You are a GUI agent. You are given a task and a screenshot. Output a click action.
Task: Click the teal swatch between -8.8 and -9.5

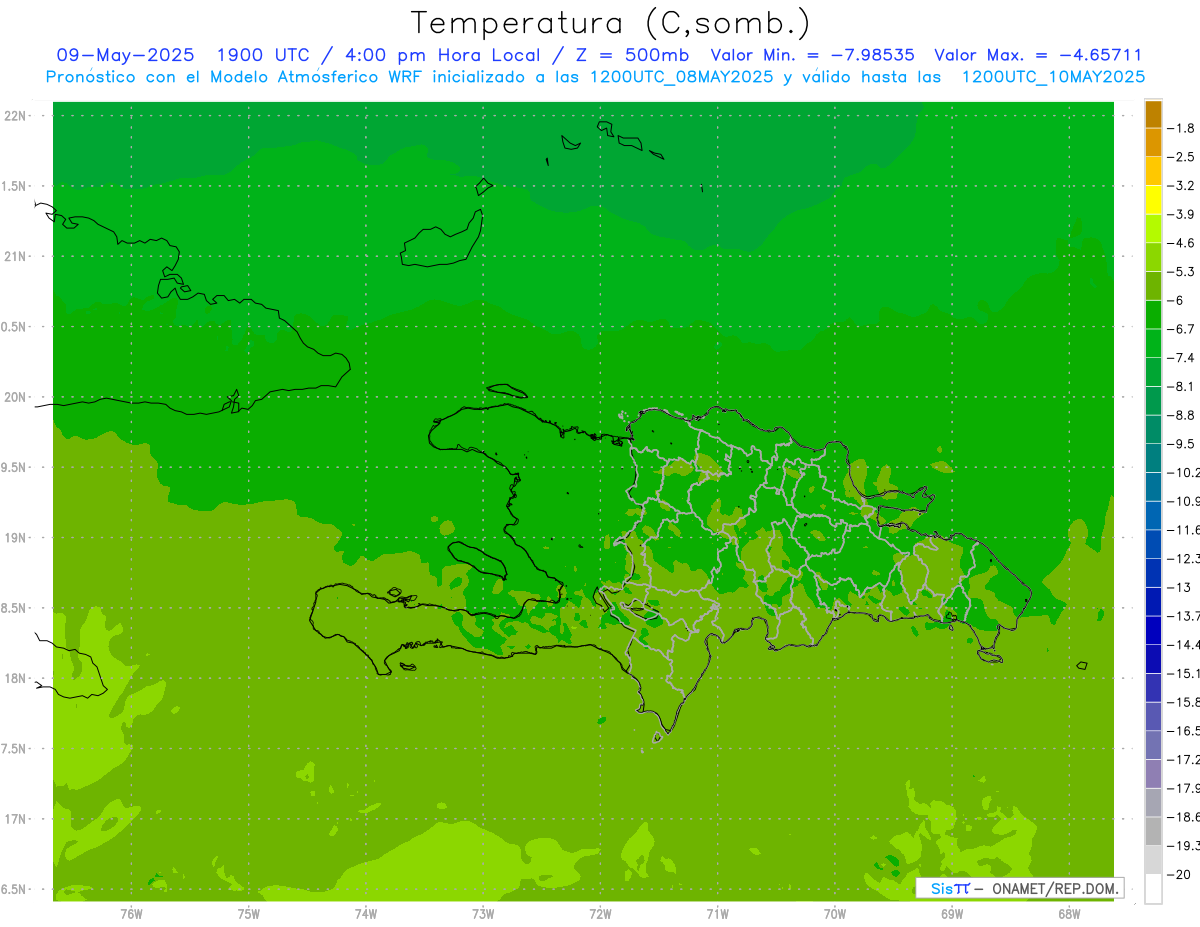(x=1153, y=430)
